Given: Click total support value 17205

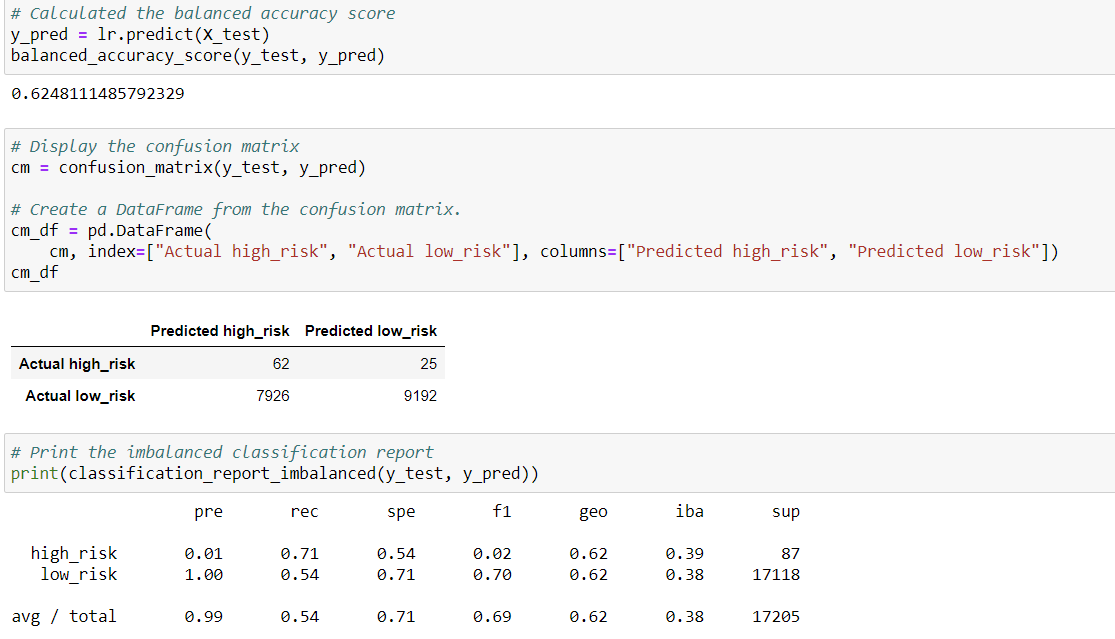Looking at the screenshot, I should (776, 617).
